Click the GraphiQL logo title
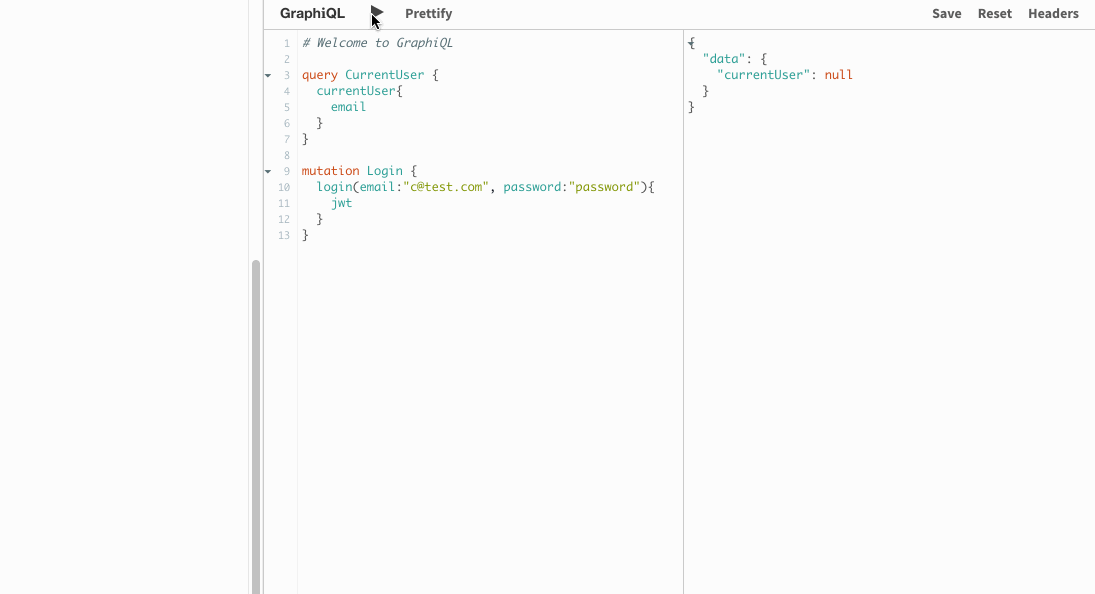The image size is (1095, 594). (x=311, y=13)
